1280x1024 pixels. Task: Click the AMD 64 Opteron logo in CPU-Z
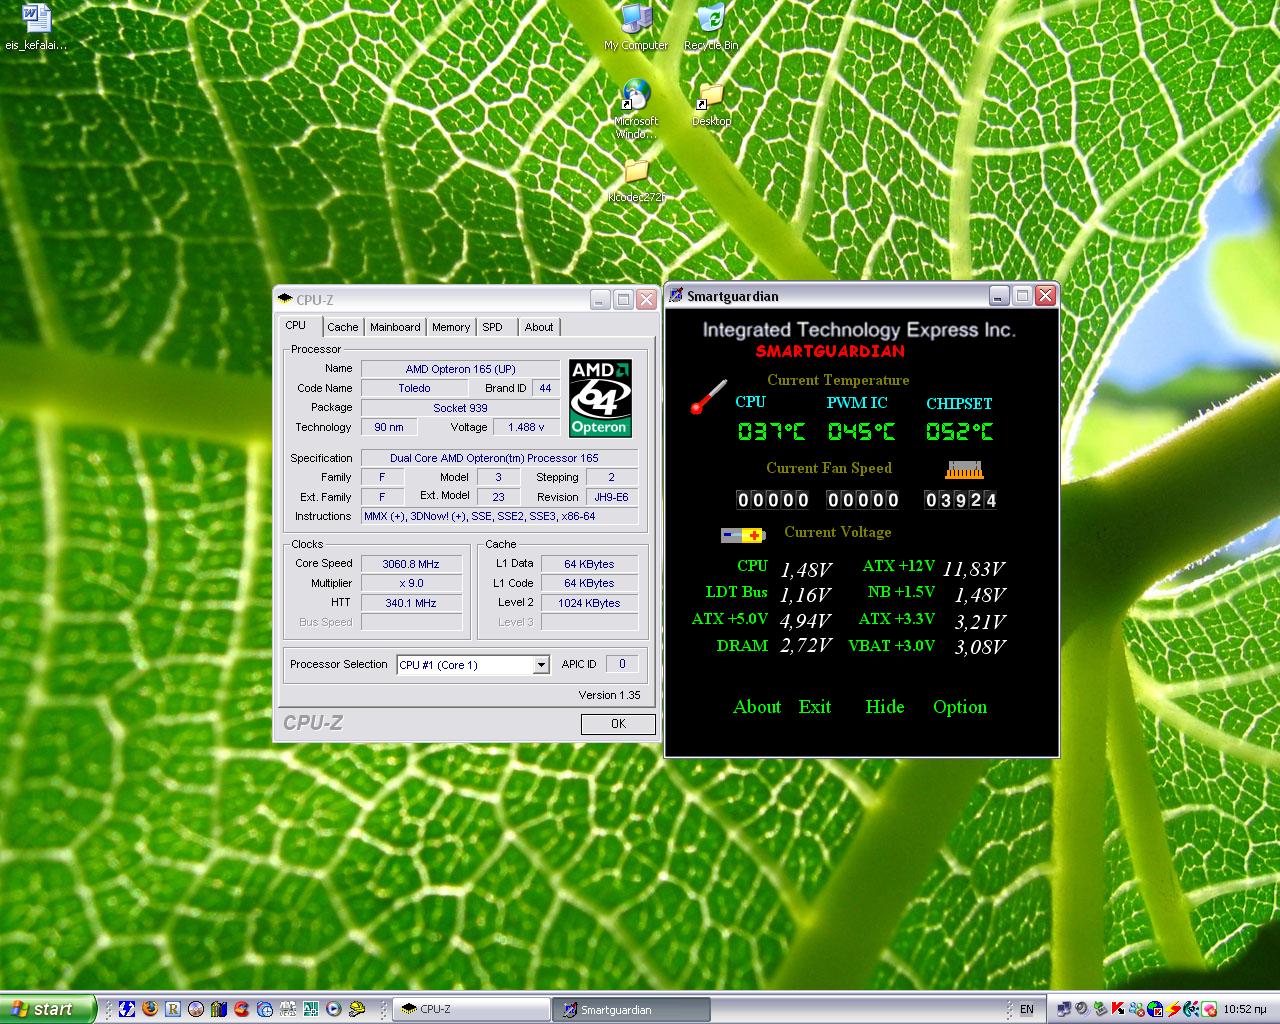tap(600, 398)
